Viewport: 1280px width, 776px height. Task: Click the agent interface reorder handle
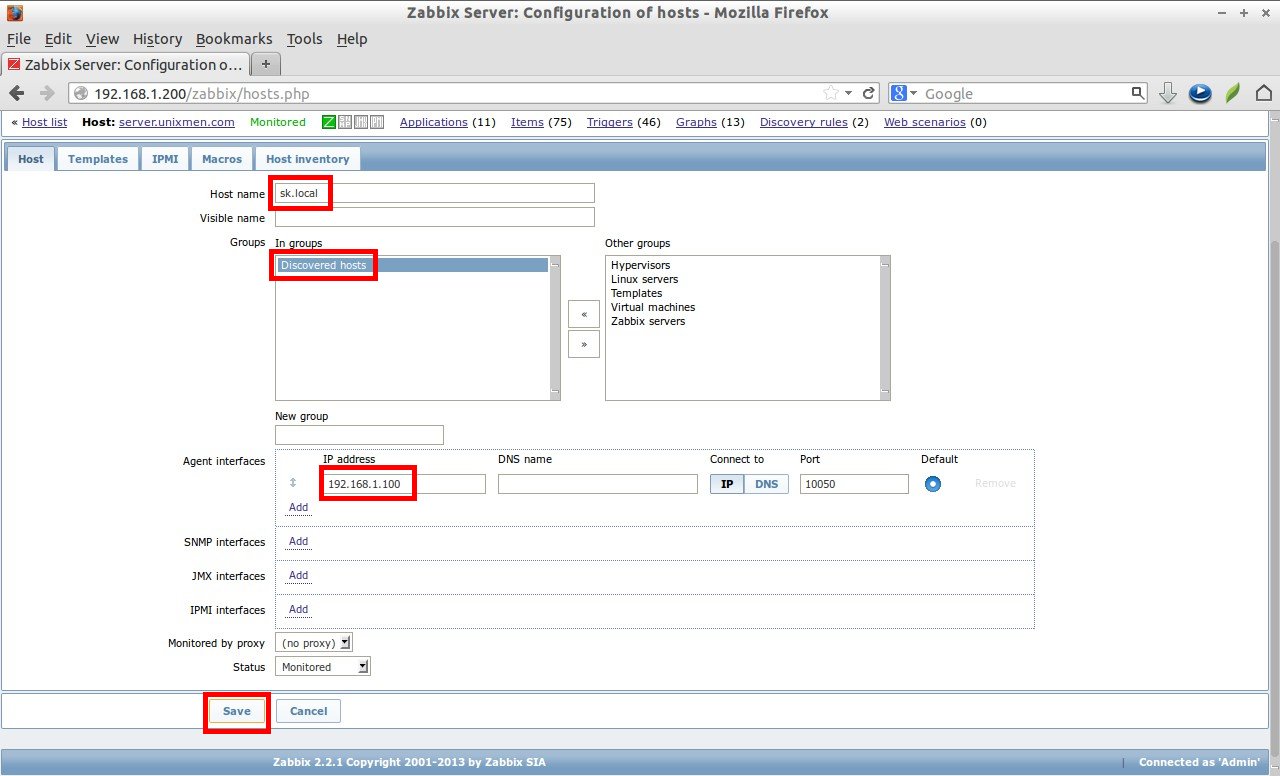tap(293, 483)
